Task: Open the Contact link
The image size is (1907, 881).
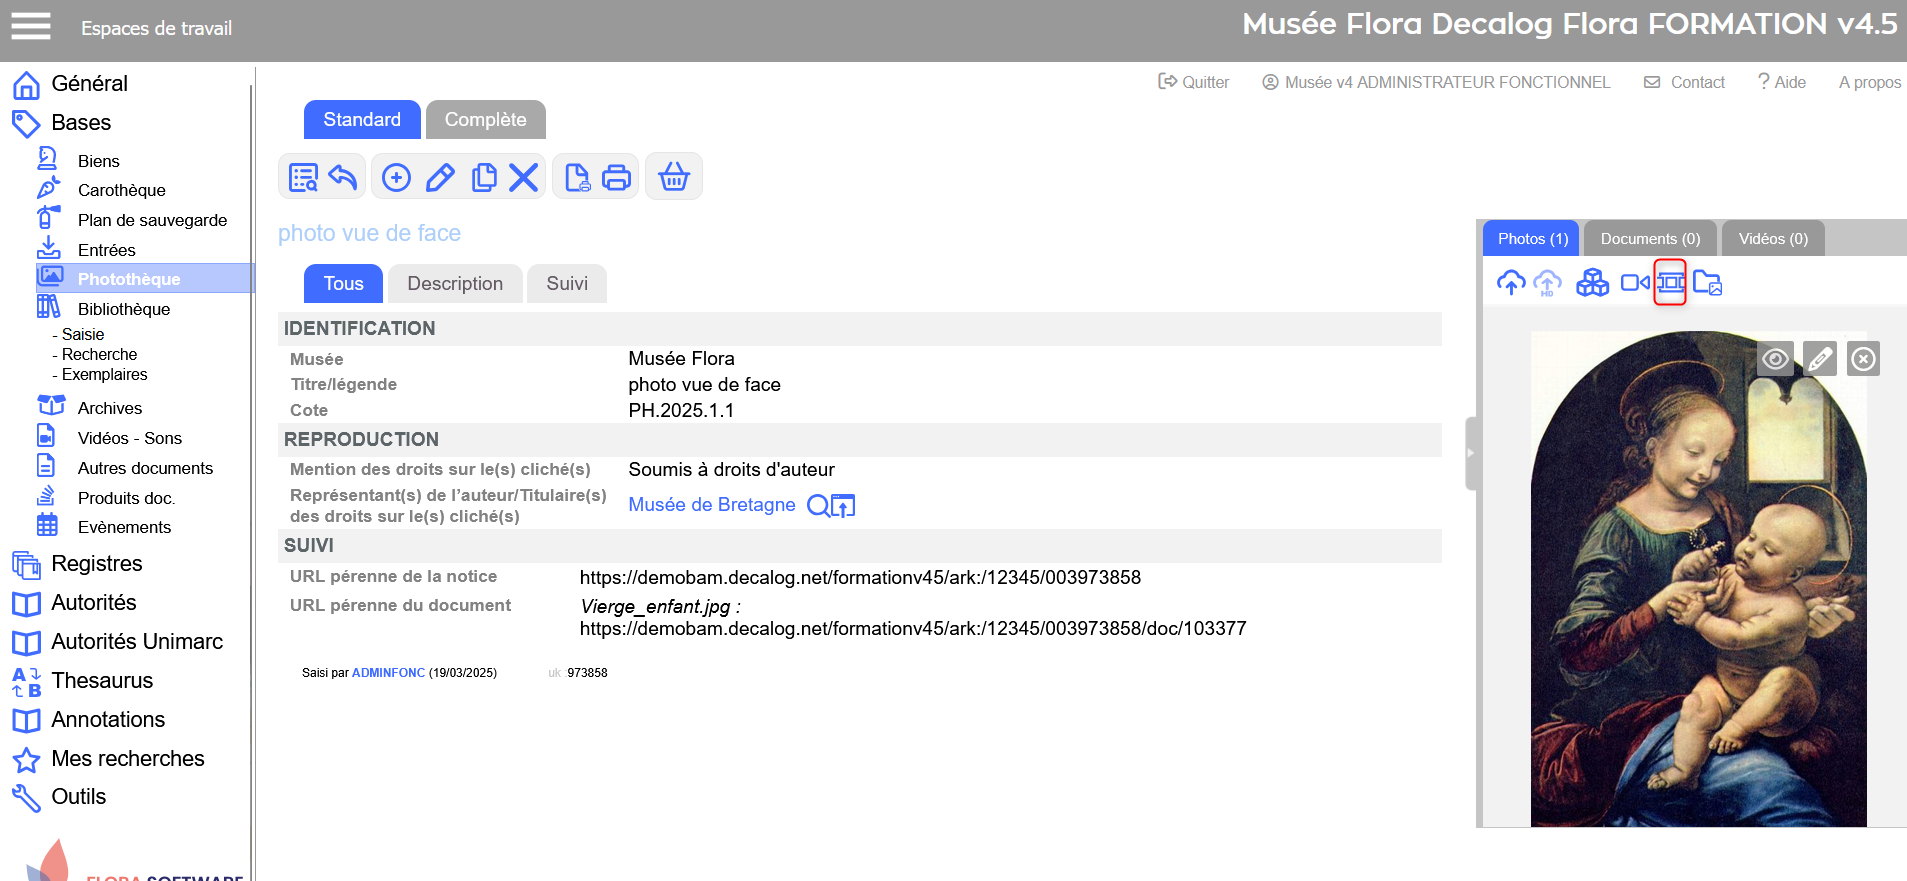Action: tap(1685, 82)
